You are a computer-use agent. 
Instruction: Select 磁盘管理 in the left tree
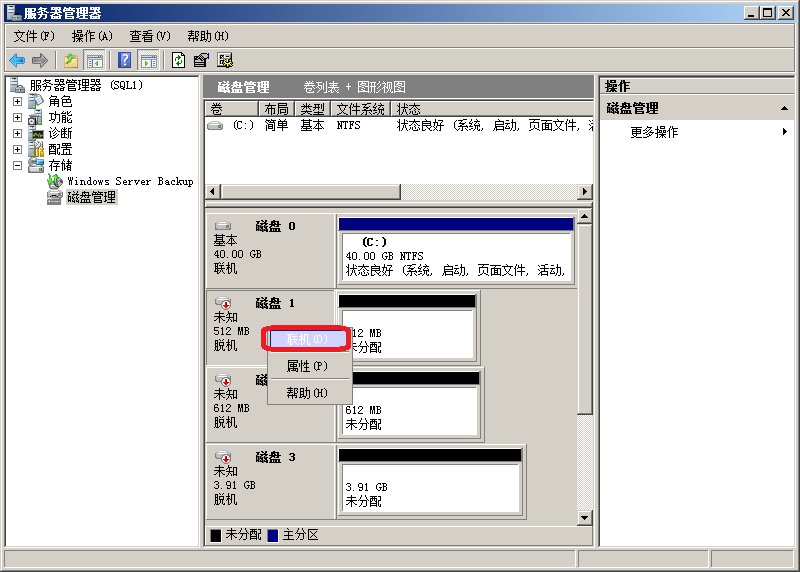click(x=91, y=198)
